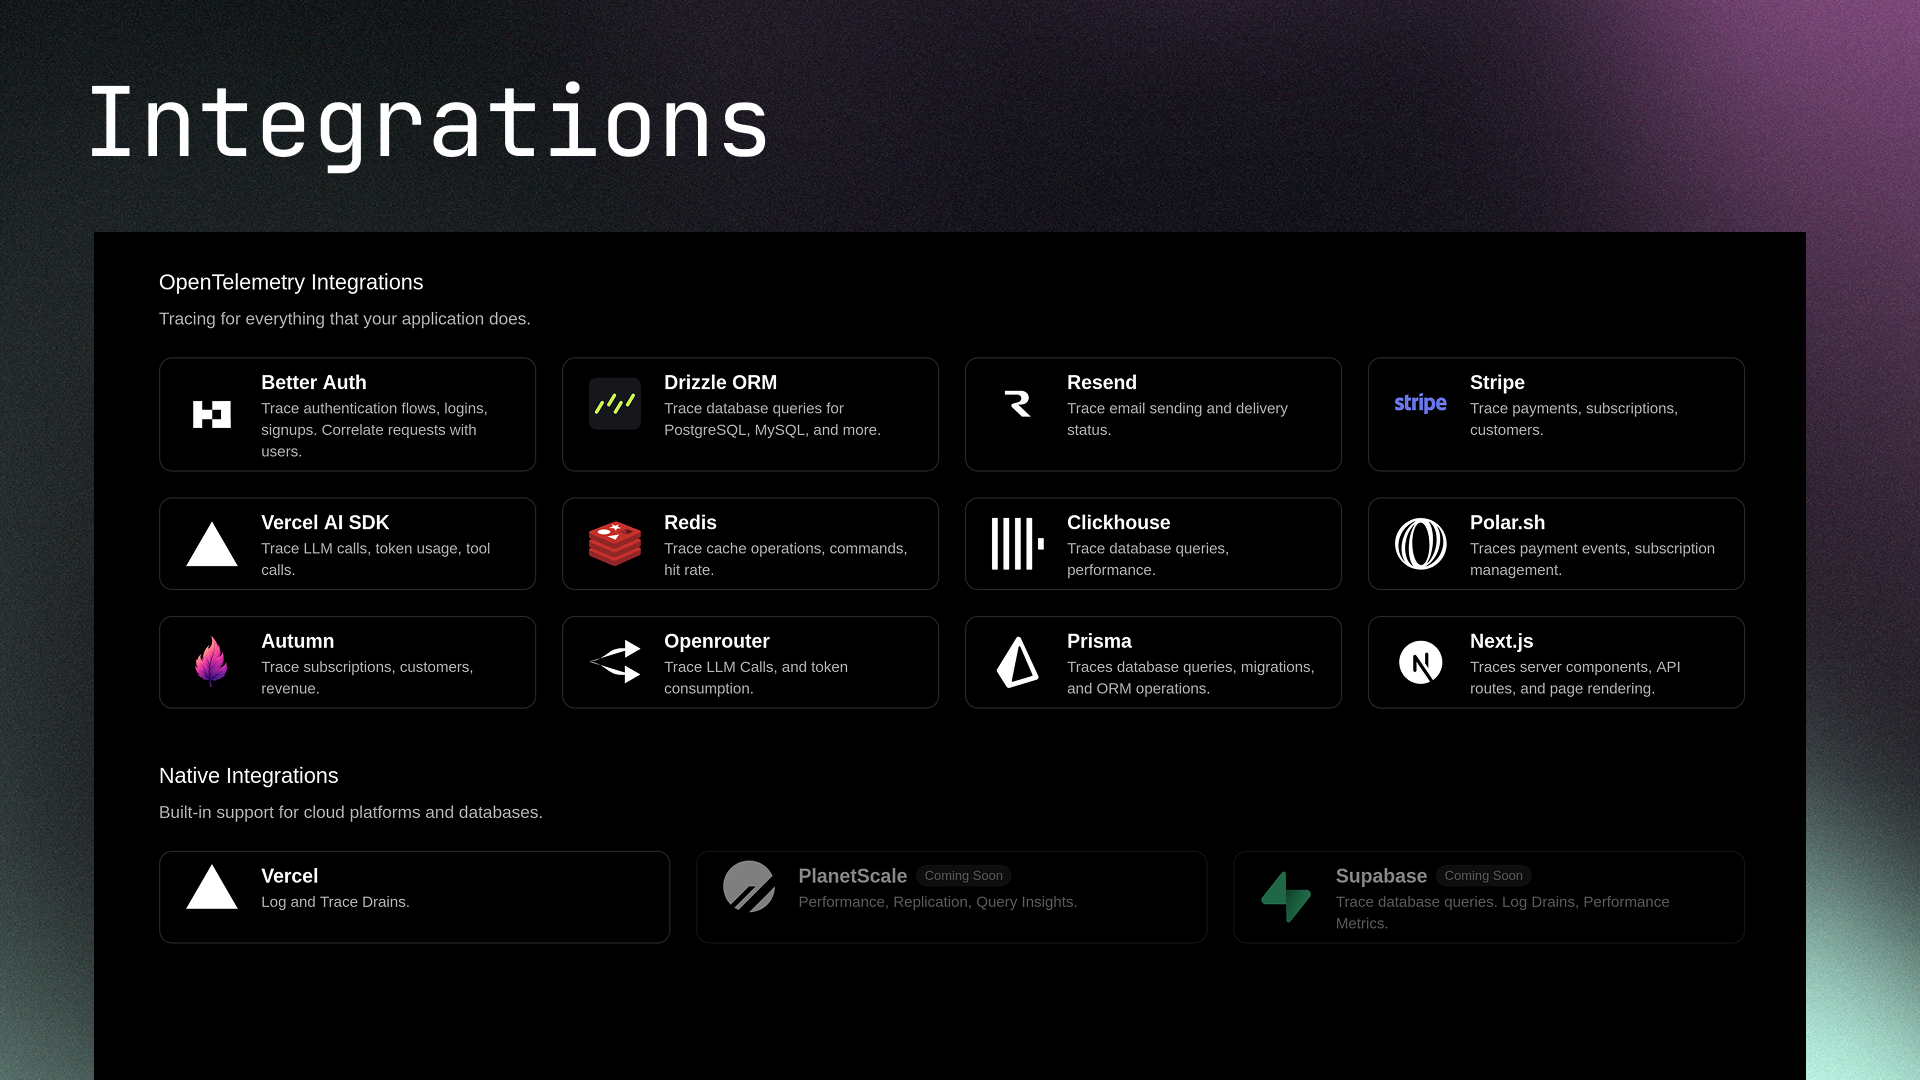Click the Better Auth logo icon
This screenshot has width=1920, height=1080.
pyautogui.click(x=211, y=413)
